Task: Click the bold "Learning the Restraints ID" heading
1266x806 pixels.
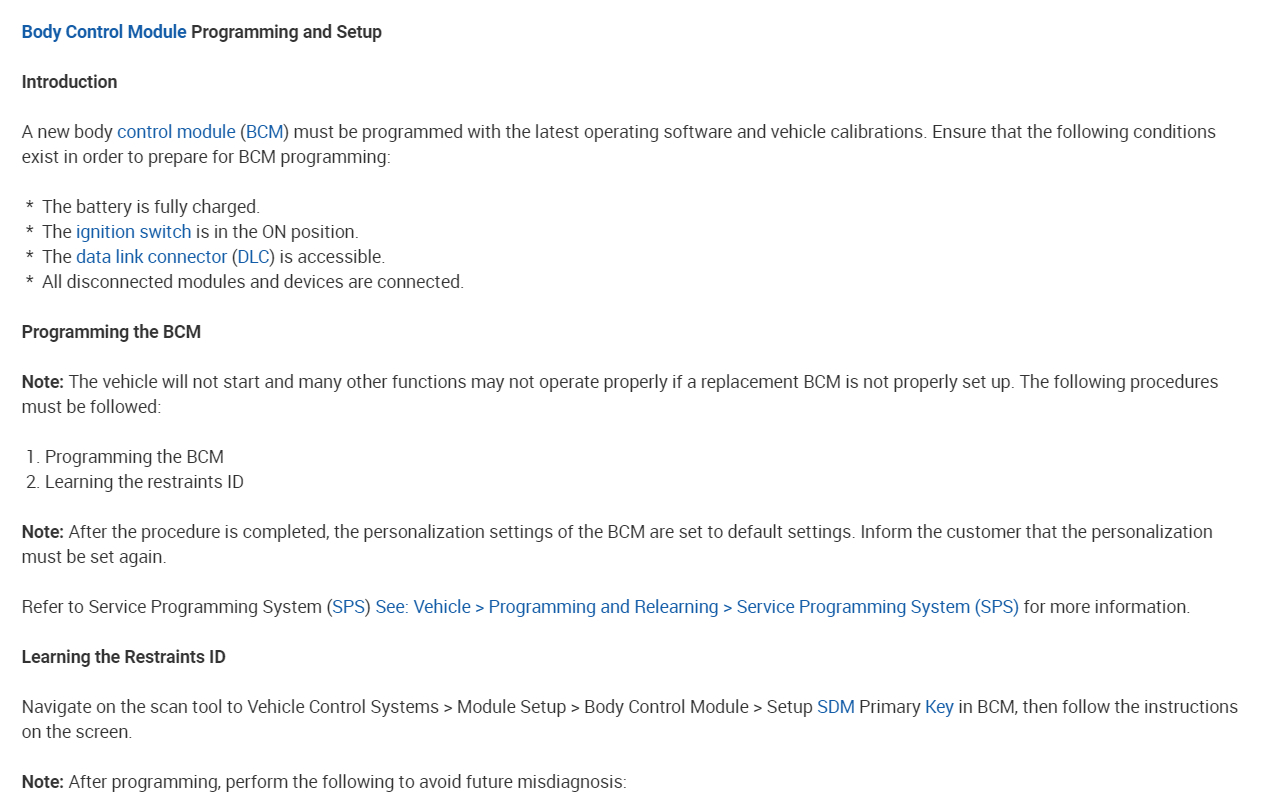Action: 123,657
